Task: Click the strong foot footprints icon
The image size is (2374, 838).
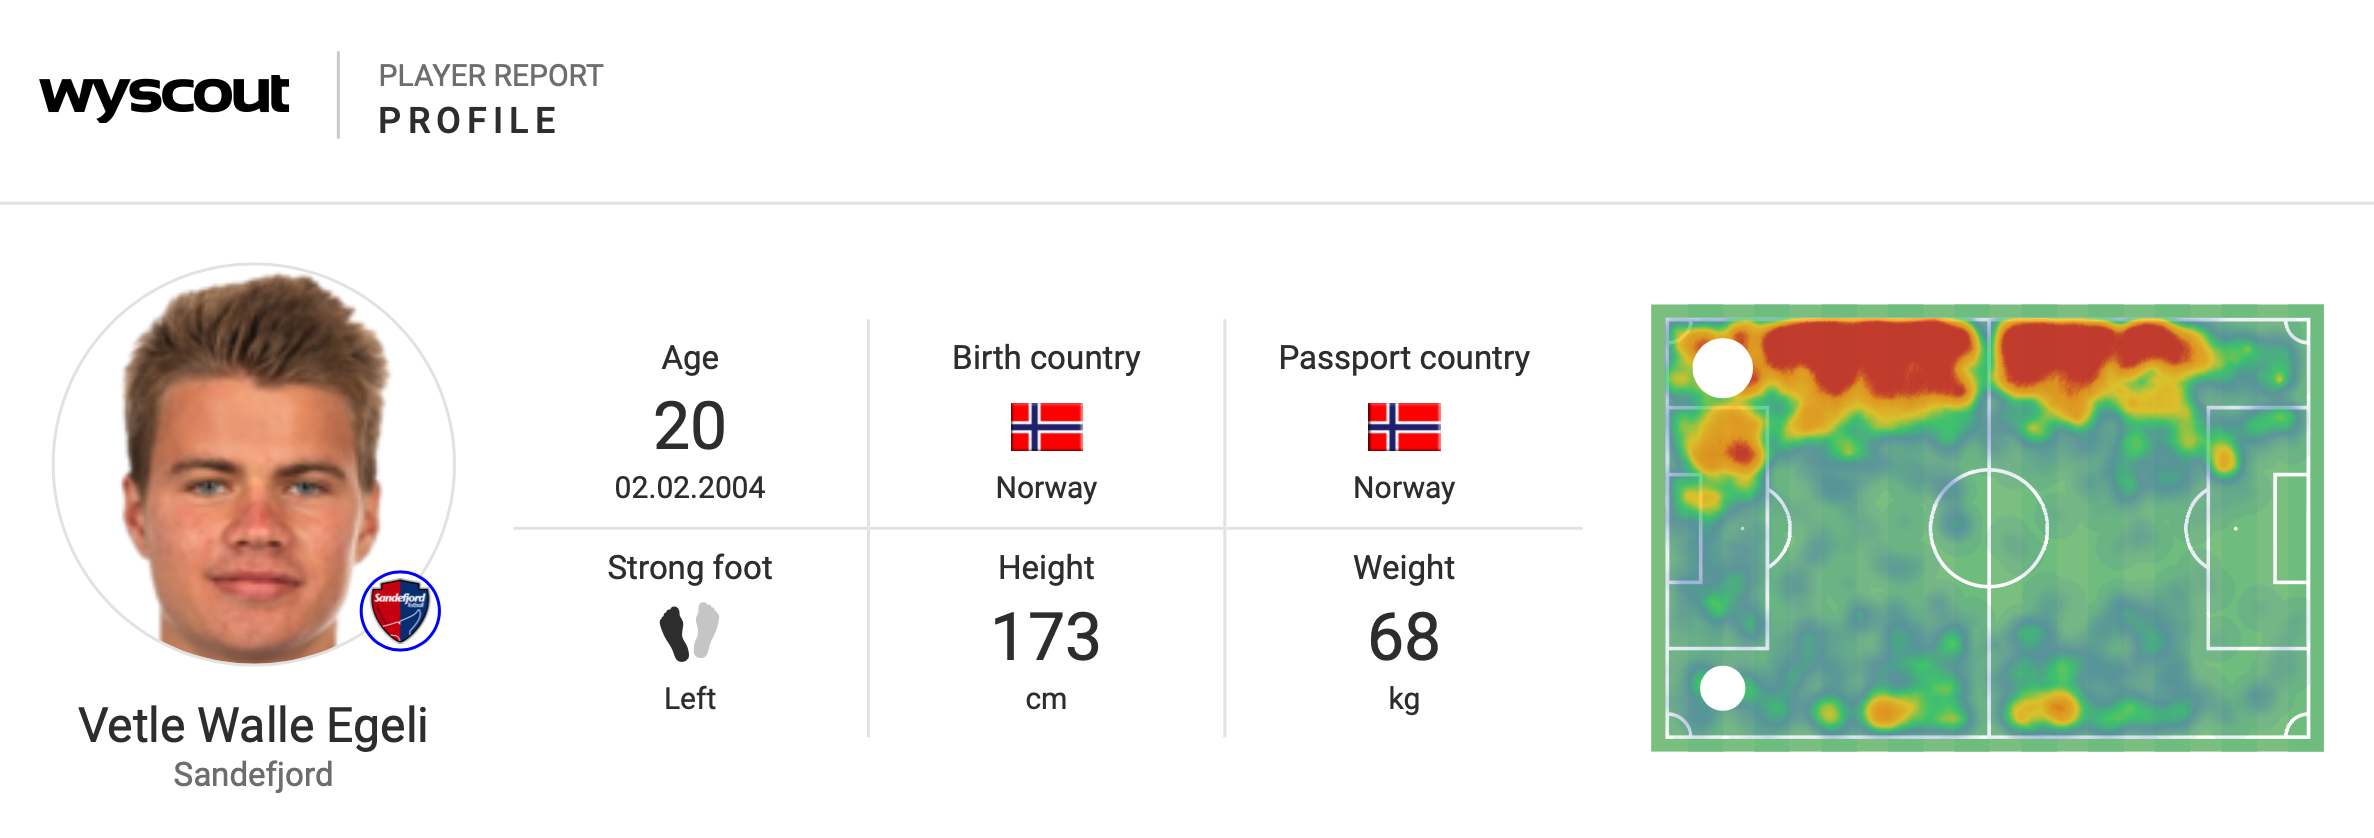Action: pyautogui.click(x=689, y=631)
